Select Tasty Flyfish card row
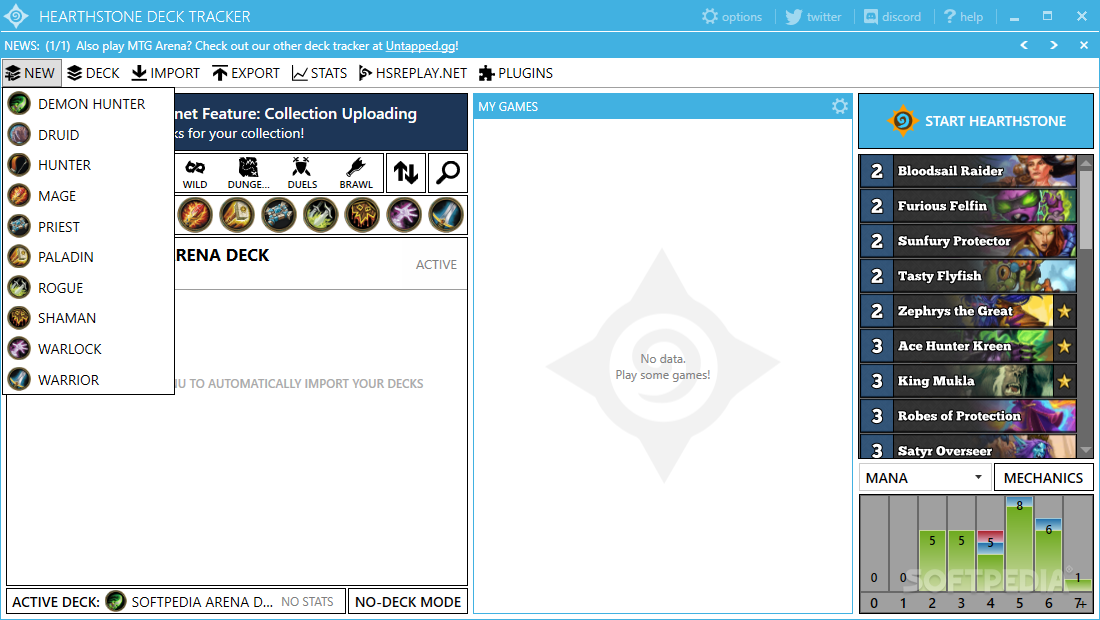The image size is (1100, 620). 968,276
